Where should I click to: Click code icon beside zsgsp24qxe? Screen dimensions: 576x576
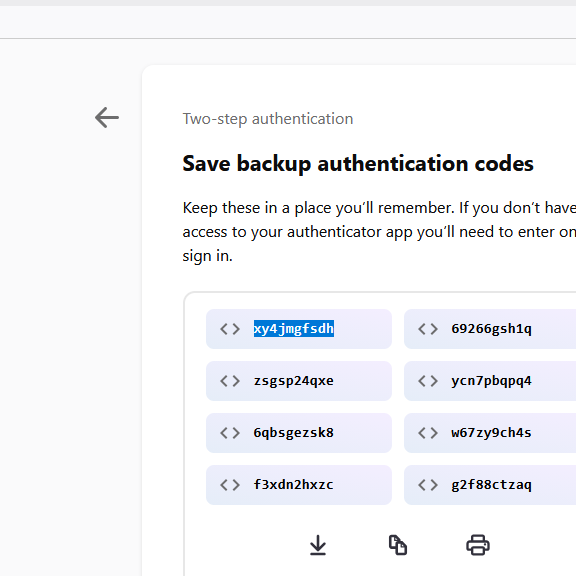click(x=230, y=381)
